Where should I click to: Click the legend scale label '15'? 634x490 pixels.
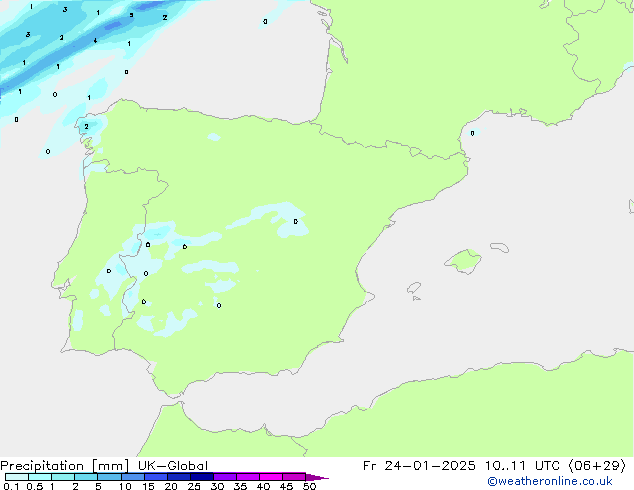coord(148,486)
